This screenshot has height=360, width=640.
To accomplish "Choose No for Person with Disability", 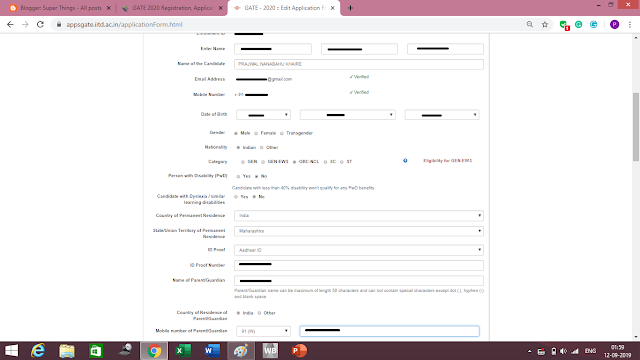I will (256, 176).
